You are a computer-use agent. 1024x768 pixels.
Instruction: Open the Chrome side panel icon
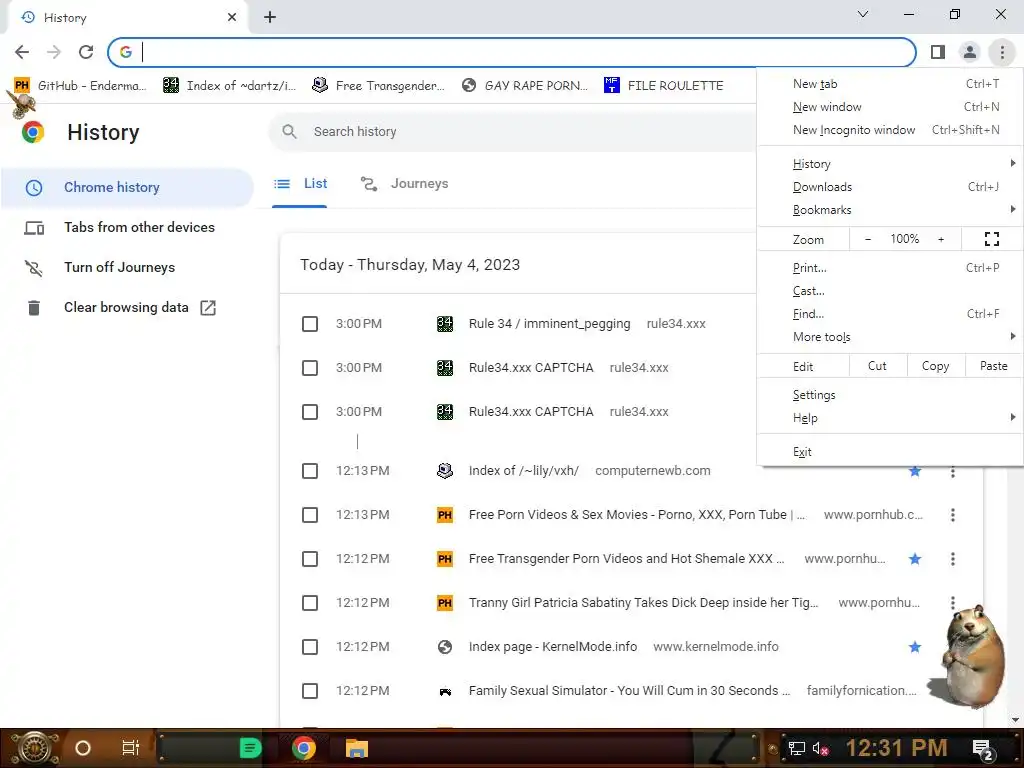point(938,52)
